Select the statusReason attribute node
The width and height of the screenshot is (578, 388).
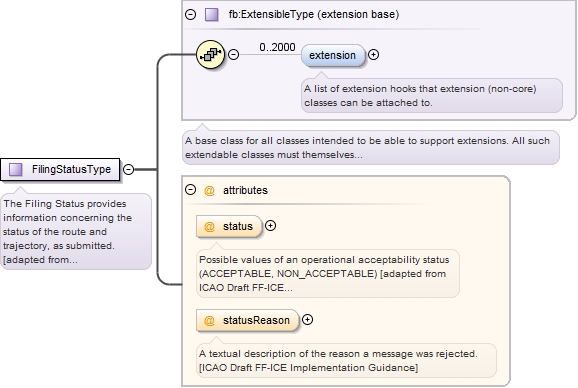pyautogui.click(x=247, y=320)
